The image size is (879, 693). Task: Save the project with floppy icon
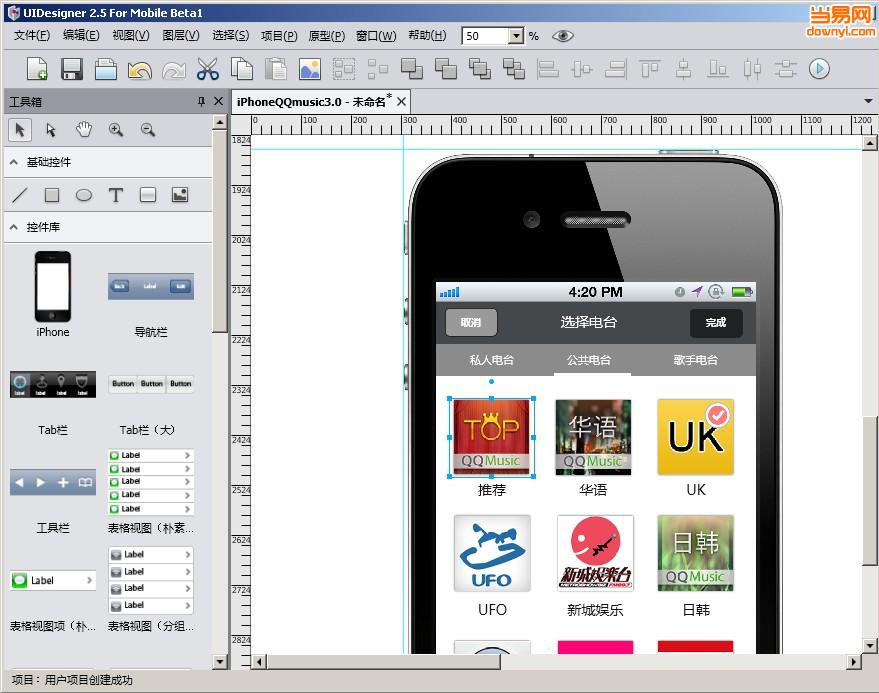pyautogui.click(x=72, y=69)
